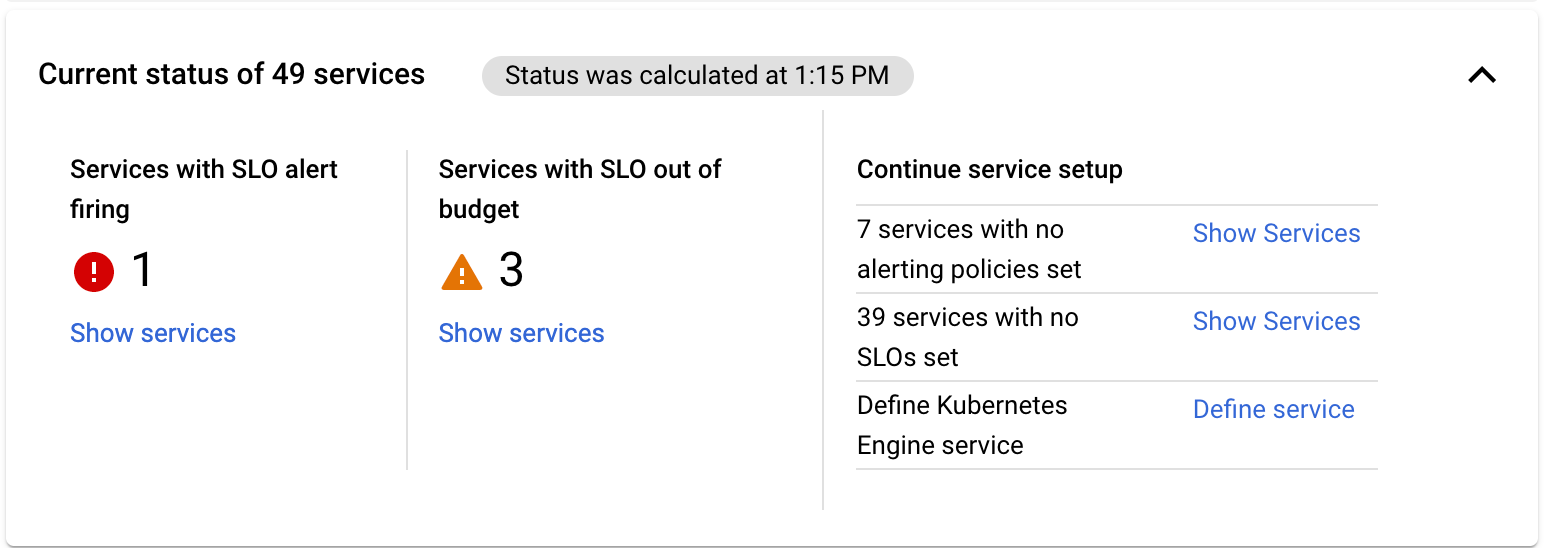Image resolution: width=1548 pixels, height=548 pixels.
Task: Click the Services with SLO out of budget heading
Action: point(579,189)
